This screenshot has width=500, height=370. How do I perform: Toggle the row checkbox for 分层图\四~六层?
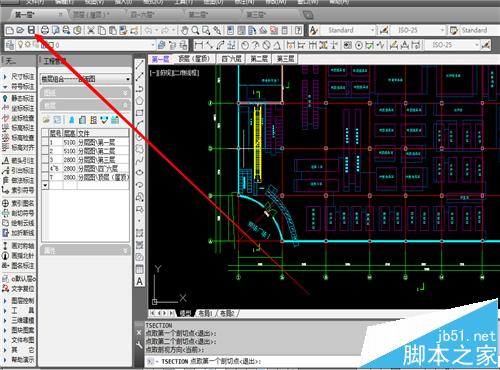pyautogui.click(x=45, y=168)
